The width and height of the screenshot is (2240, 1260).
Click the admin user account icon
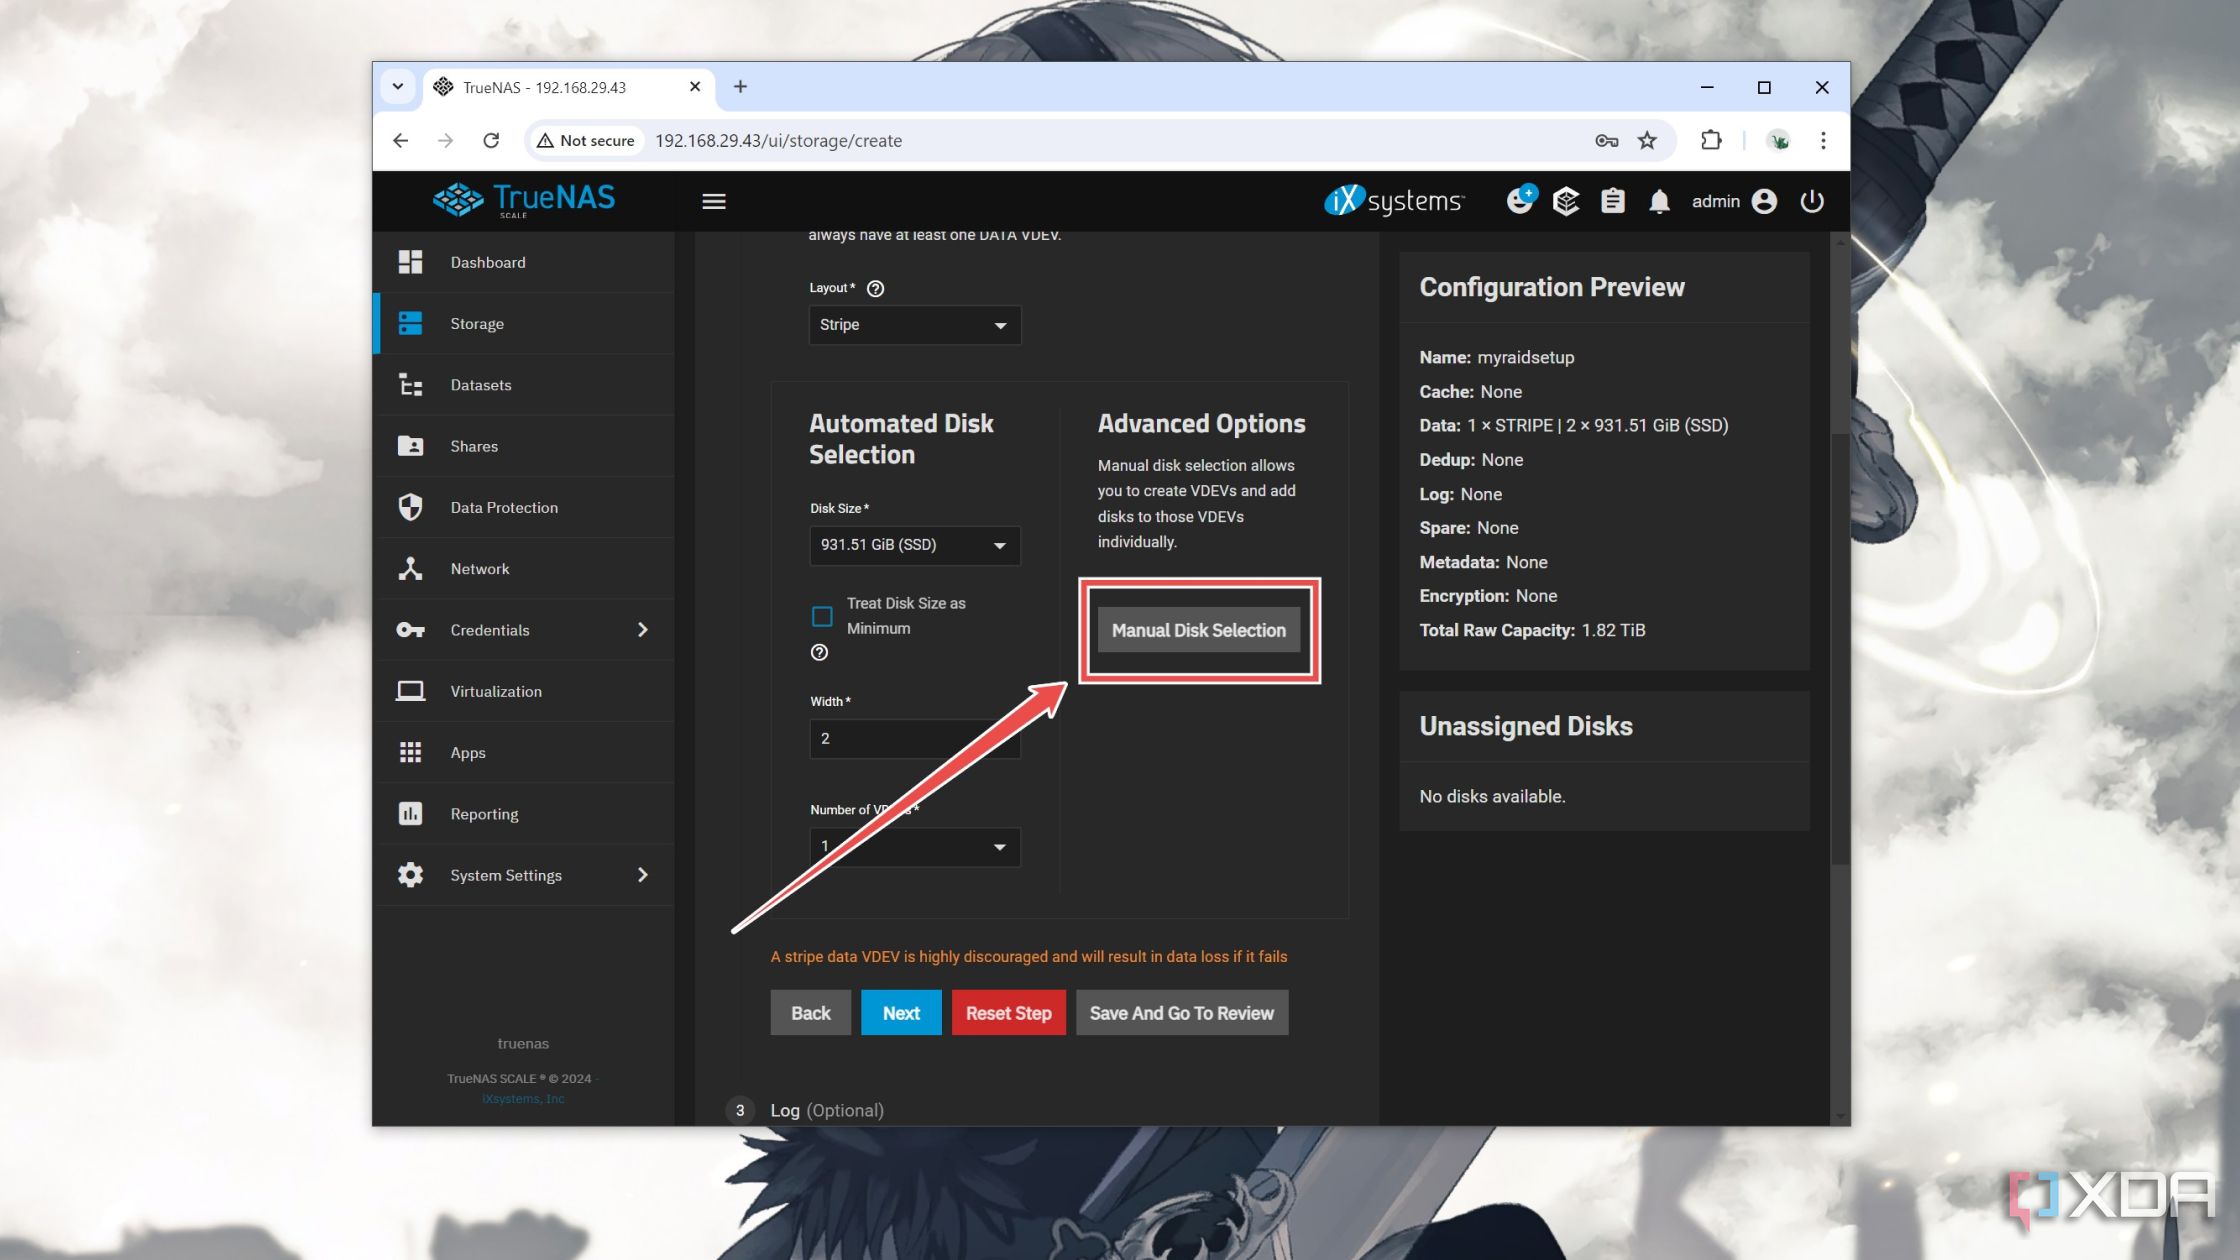tap(1766, 200)
